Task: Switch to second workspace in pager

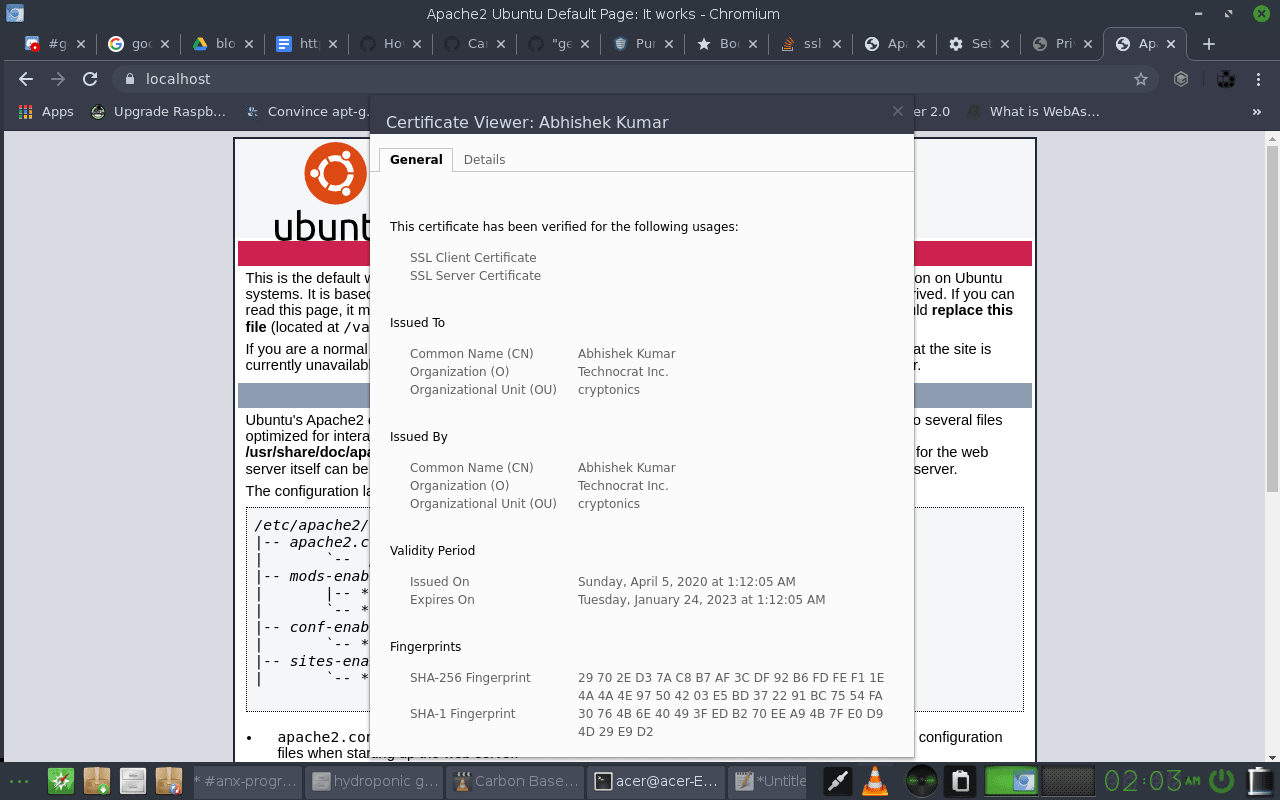Action: 1068,781
